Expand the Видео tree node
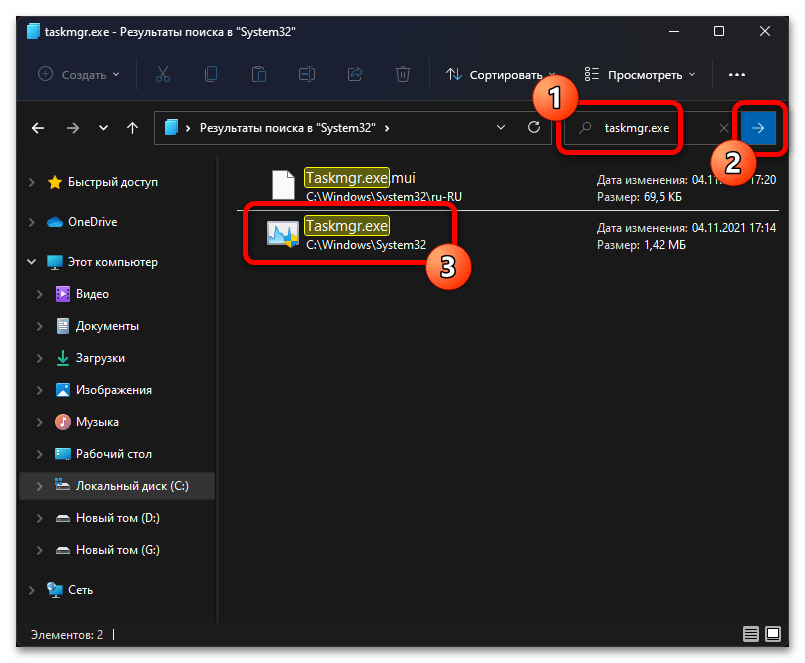 (x=40, y=294)
